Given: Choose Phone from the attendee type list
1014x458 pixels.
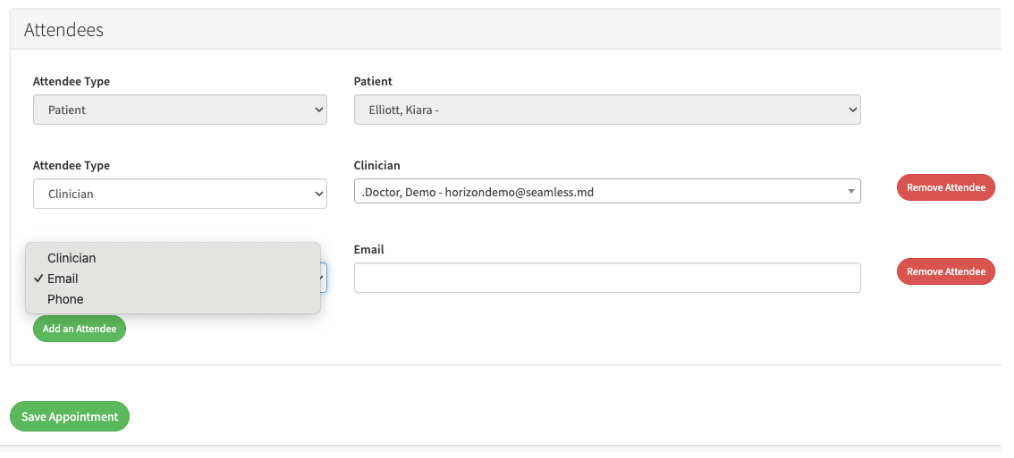Looking at the screenshot, I should (66, 299).
